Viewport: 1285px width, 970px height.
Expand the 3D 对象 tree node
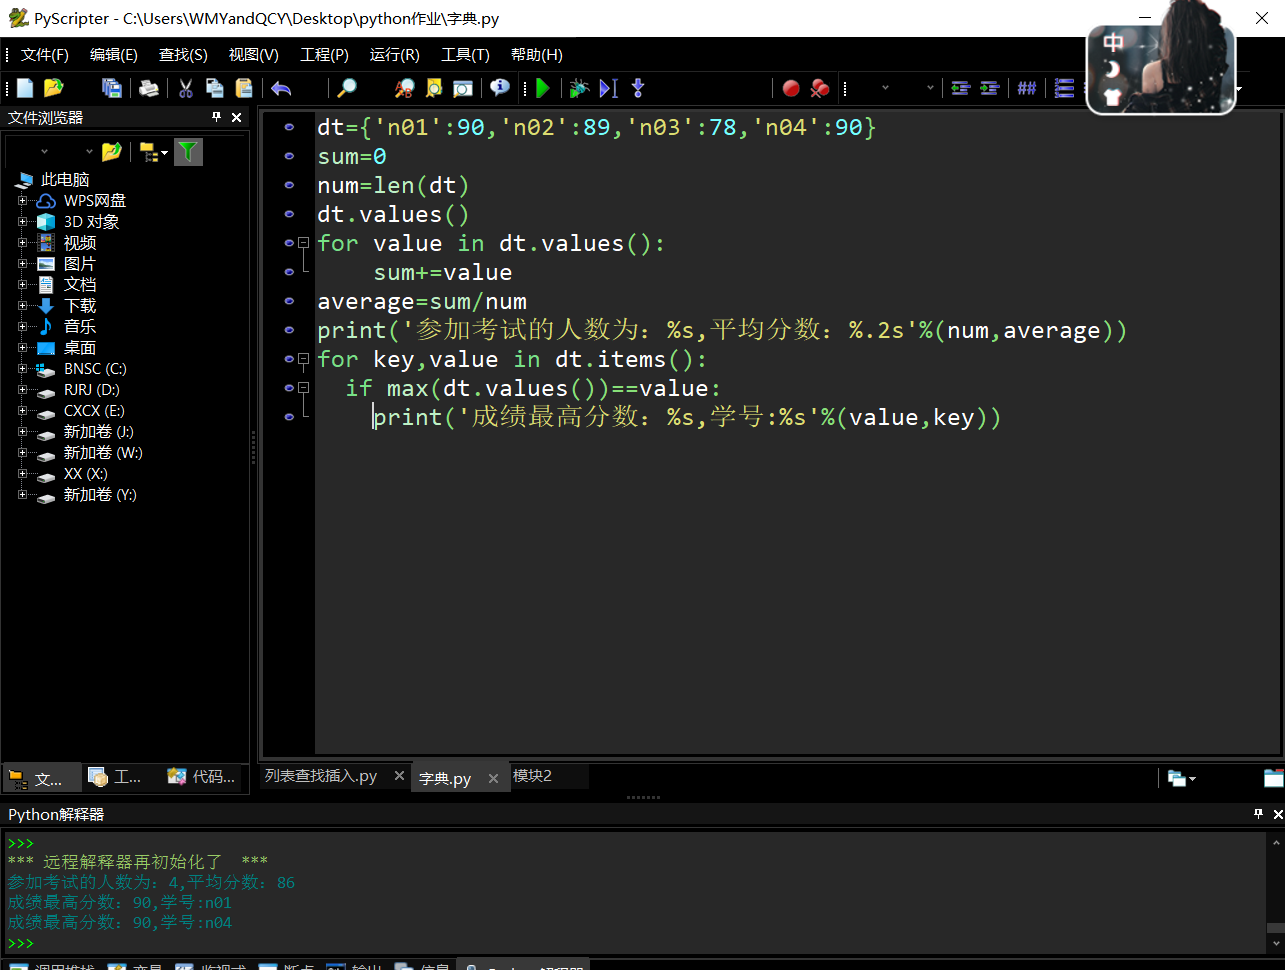[x=22, y=222]
